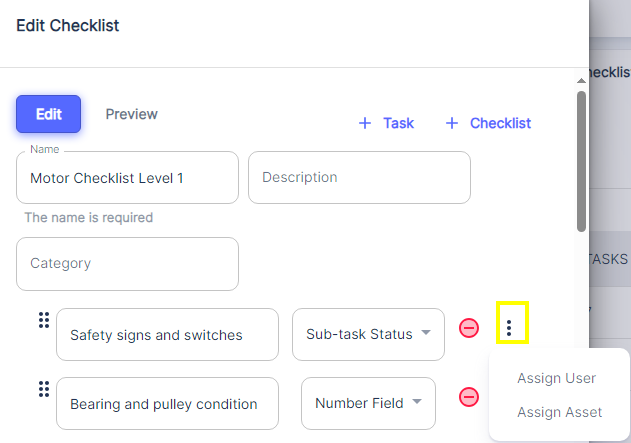Click the vertical scrollbar thumb
The width and height of the screenshot is (631, 443).
581,160
